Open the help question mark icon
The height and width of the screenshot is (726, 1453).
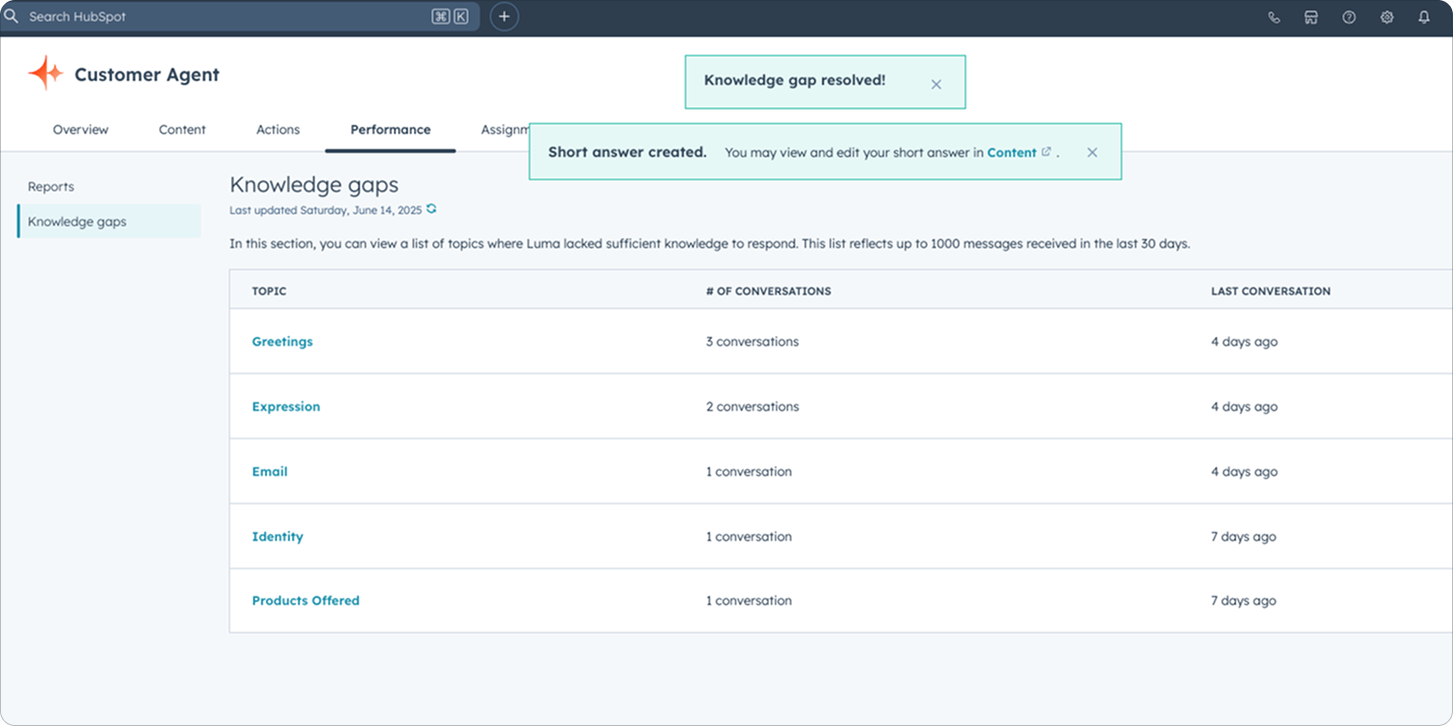pos(1349,17)
